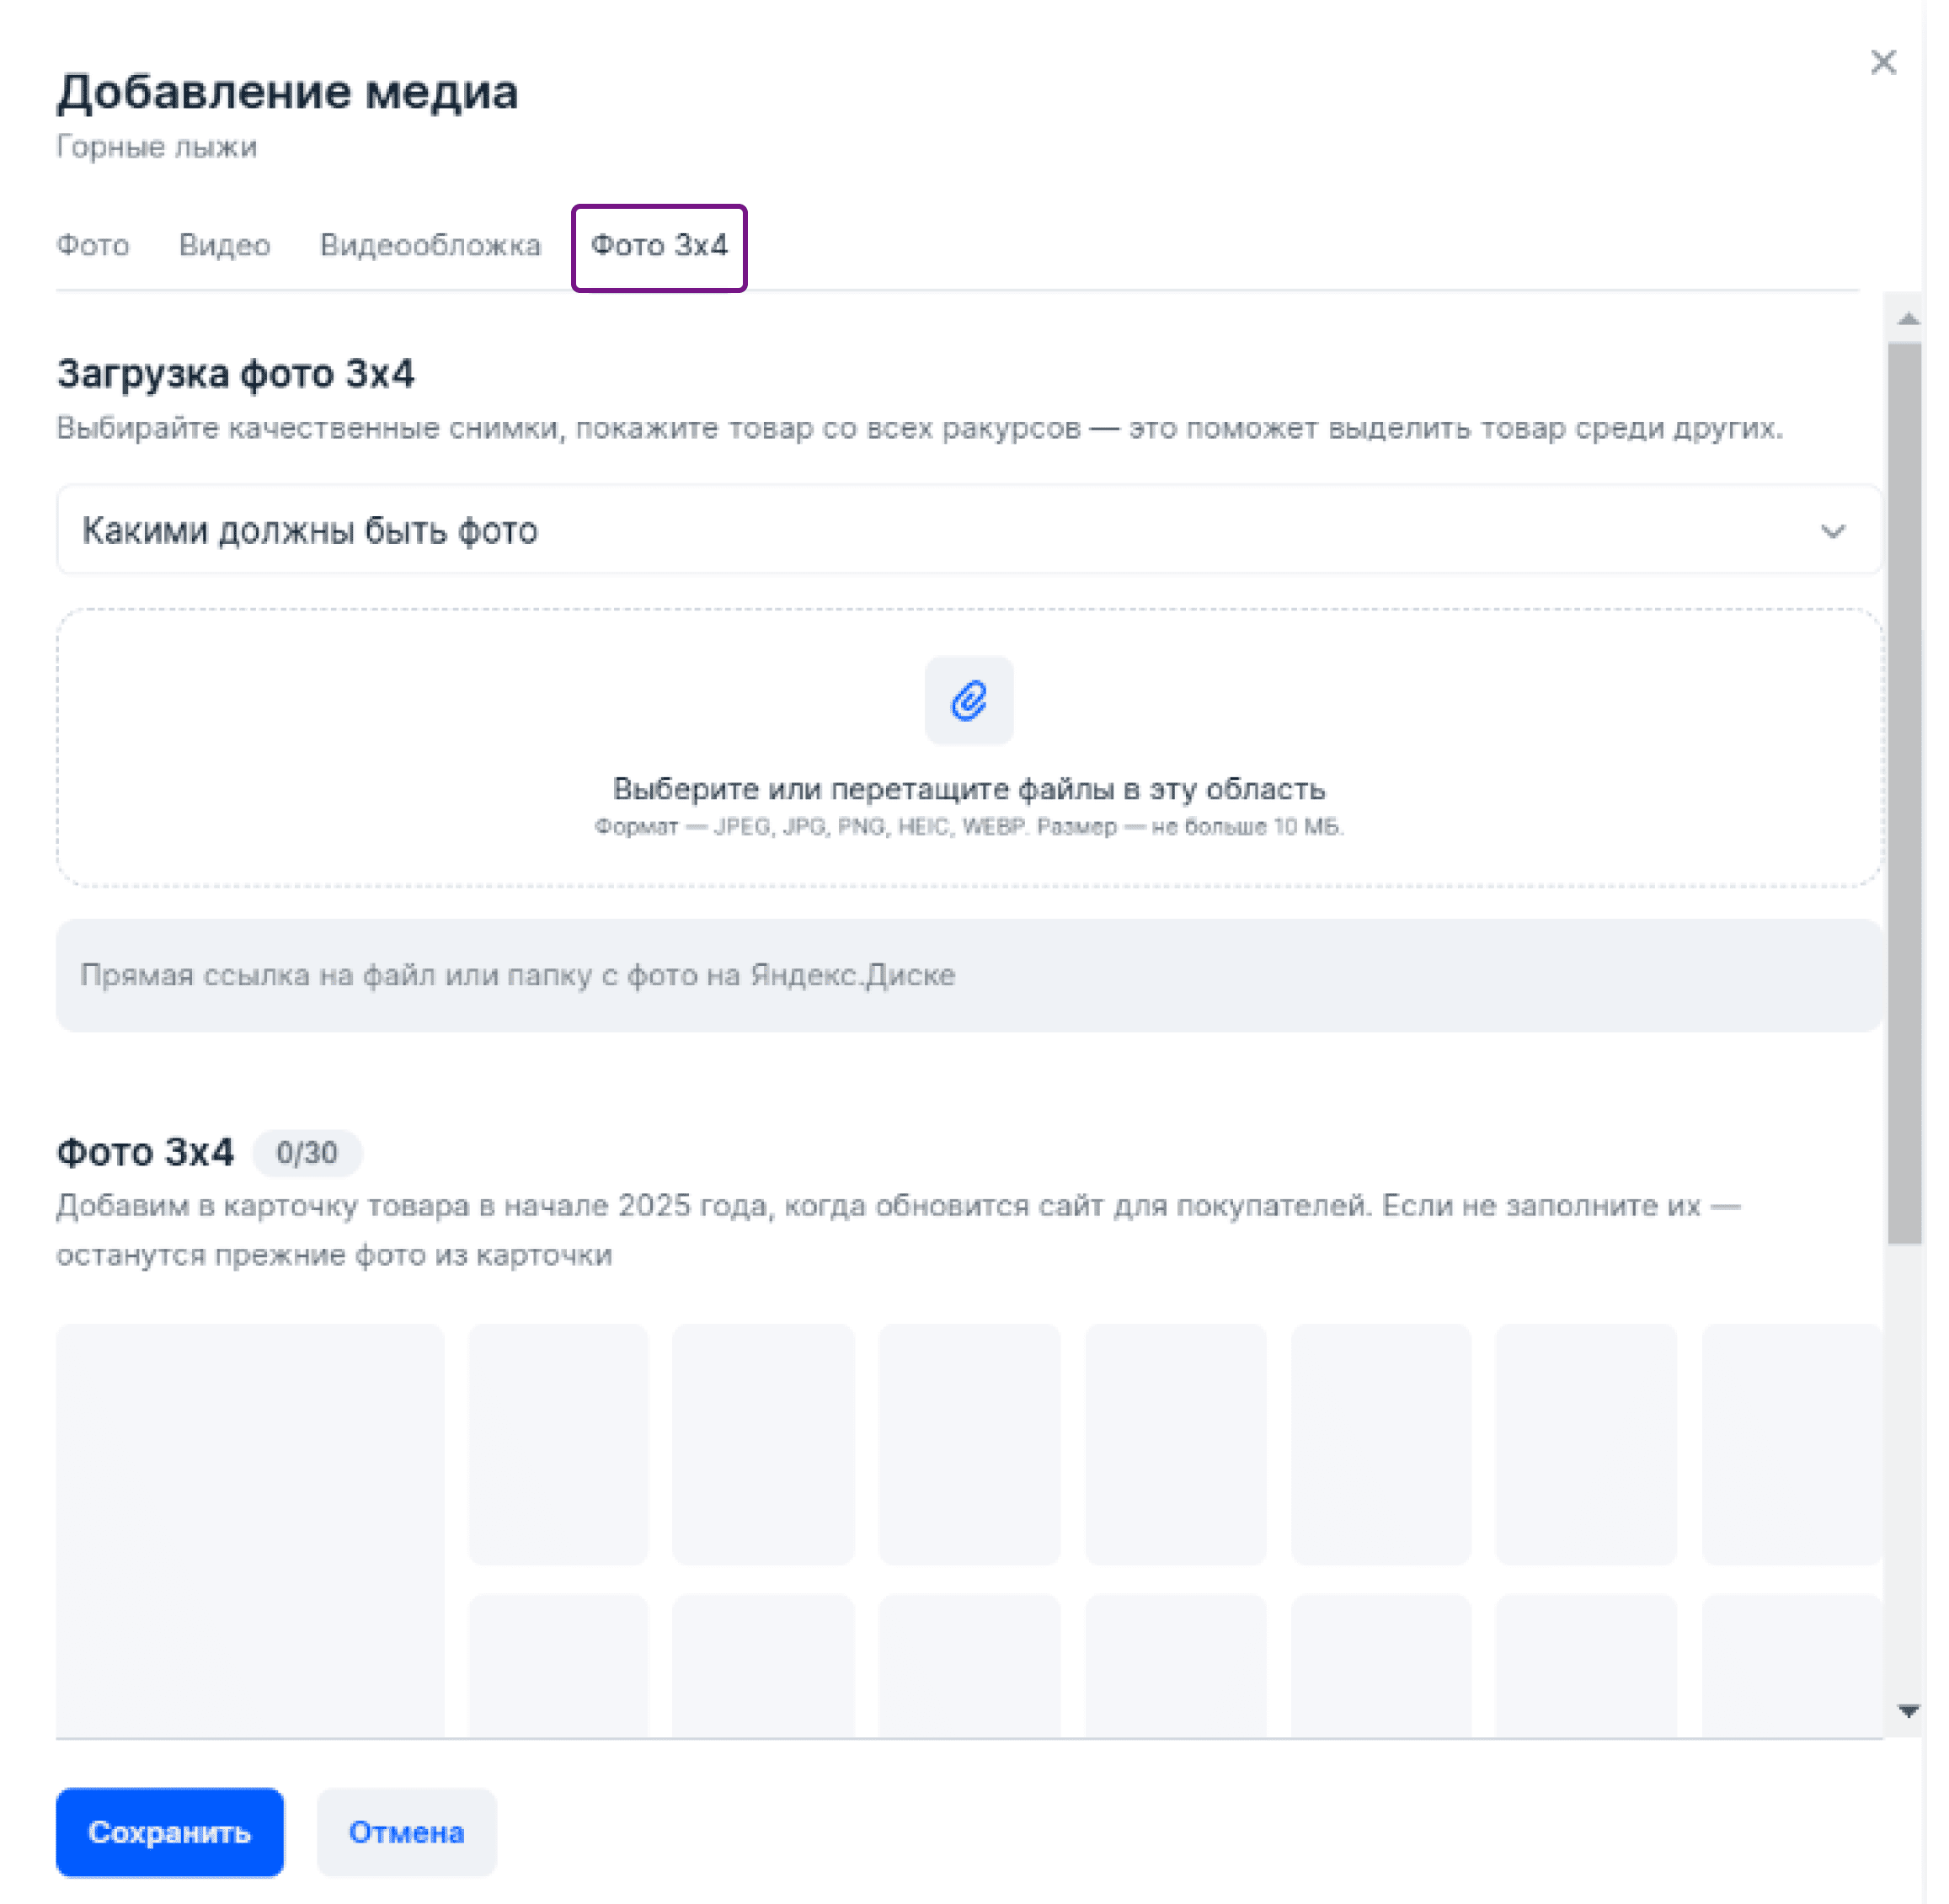Screen dimensions: 1949x1904
Task: Click the scrollbar down arrow
Action: tap(1907, 1711)
